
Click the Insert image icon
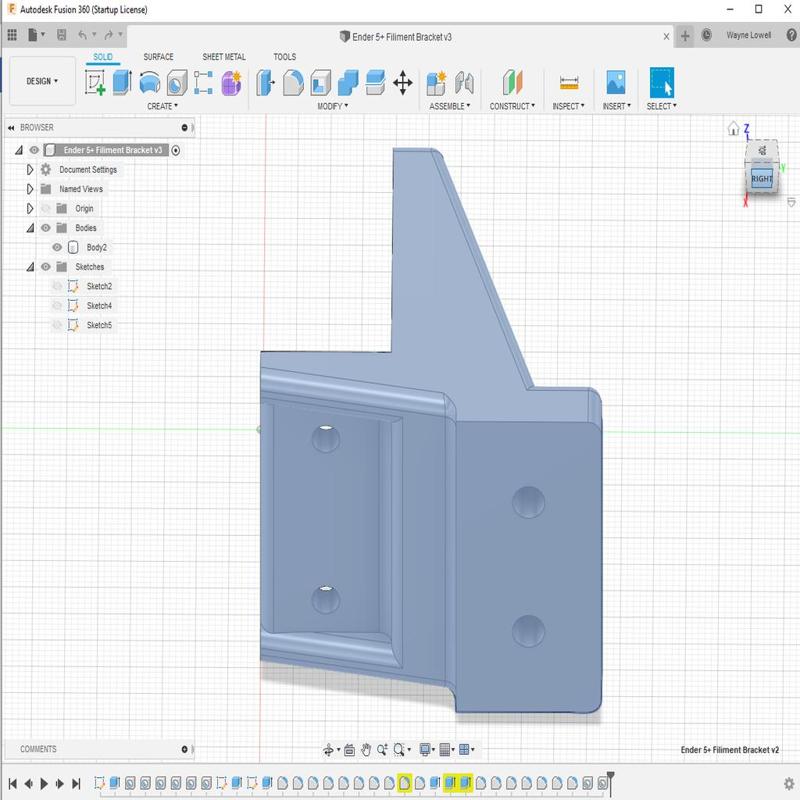click(x=616, y=83)
